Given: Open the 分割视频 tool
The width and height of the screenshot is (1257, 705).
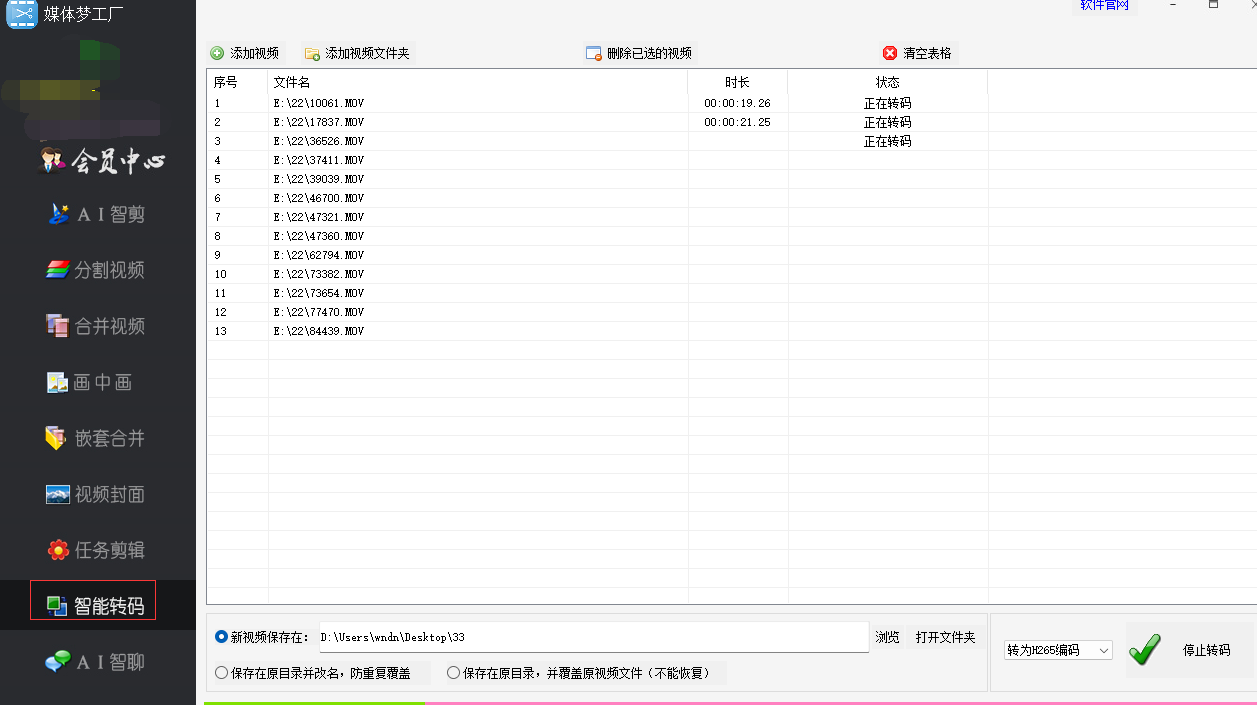Looking at the screenshot, I should pos(97,270).
